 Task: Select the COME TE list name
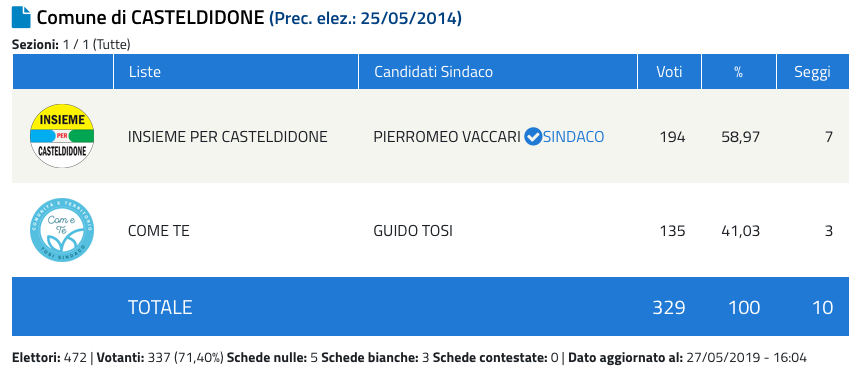pyautogui.click(x=159, y=231)
